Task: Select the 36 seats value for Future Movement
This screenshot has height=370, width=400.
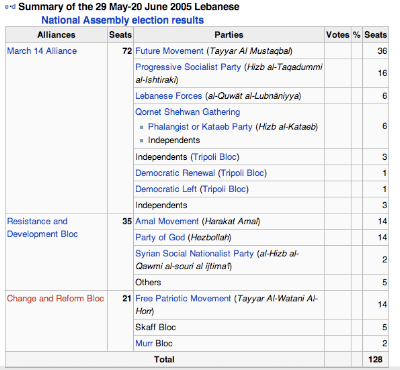Action: (382, 51)
